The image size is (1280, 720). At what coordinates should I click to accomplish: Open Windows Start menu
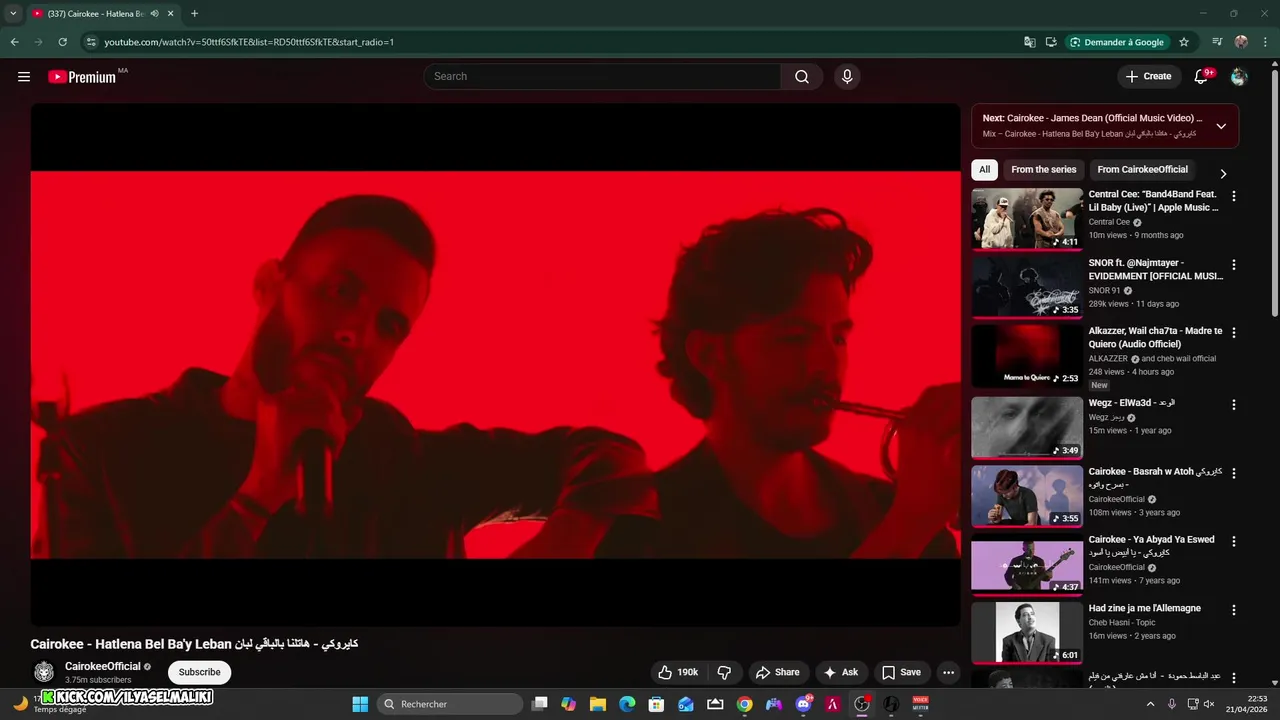pyautogui.click(x=360, y=704)
